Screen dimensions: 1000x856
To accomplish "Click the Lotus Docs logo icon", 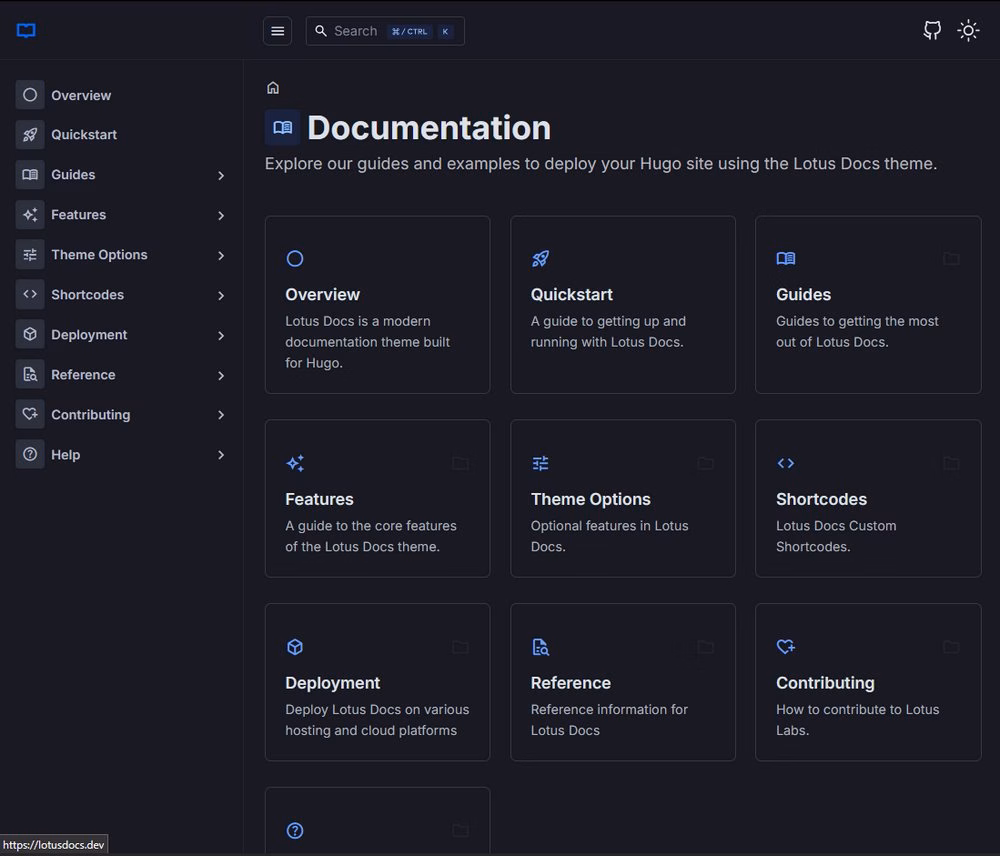I will [26, 31].
